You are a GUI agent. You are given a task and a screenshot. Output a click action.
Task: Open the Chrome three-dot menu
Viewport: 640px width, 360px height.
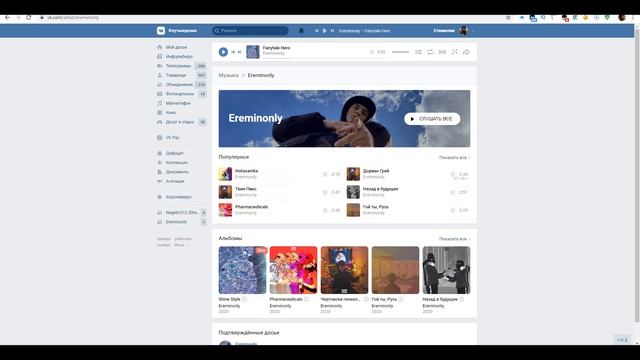coord(633,18)
